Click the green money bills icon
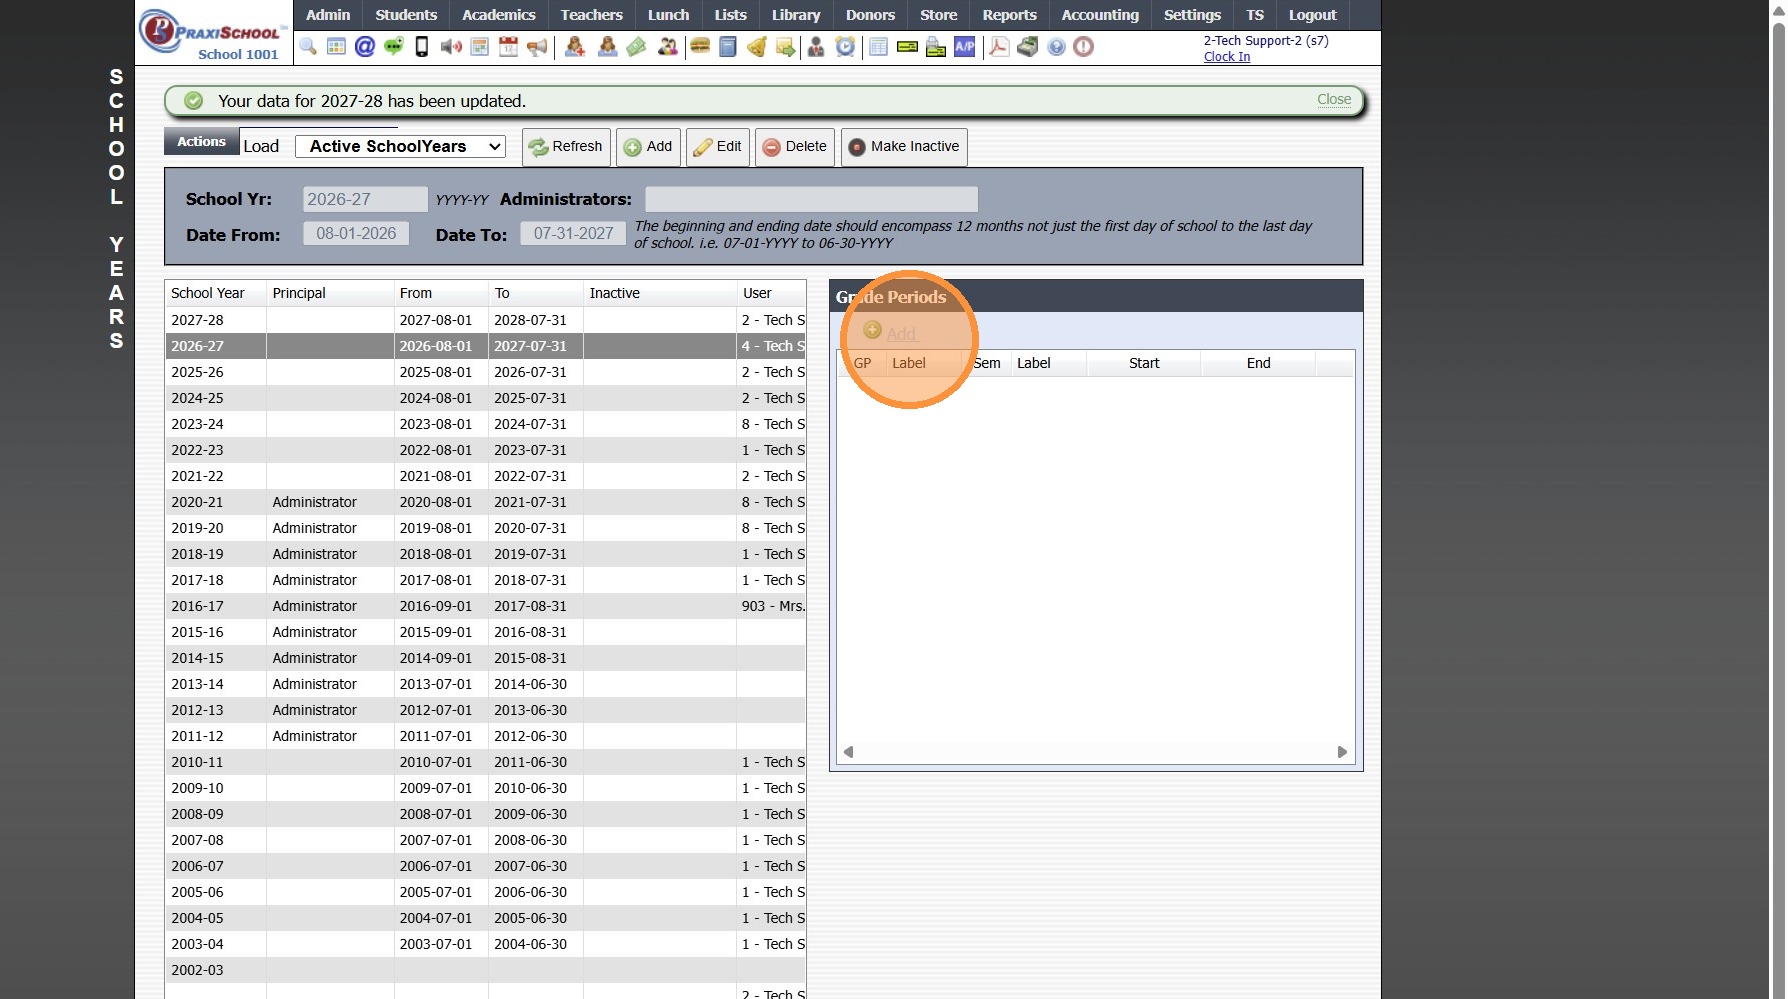Image resolution: width=1788 pixels, height=999 pixels. [x=637, y=47]
